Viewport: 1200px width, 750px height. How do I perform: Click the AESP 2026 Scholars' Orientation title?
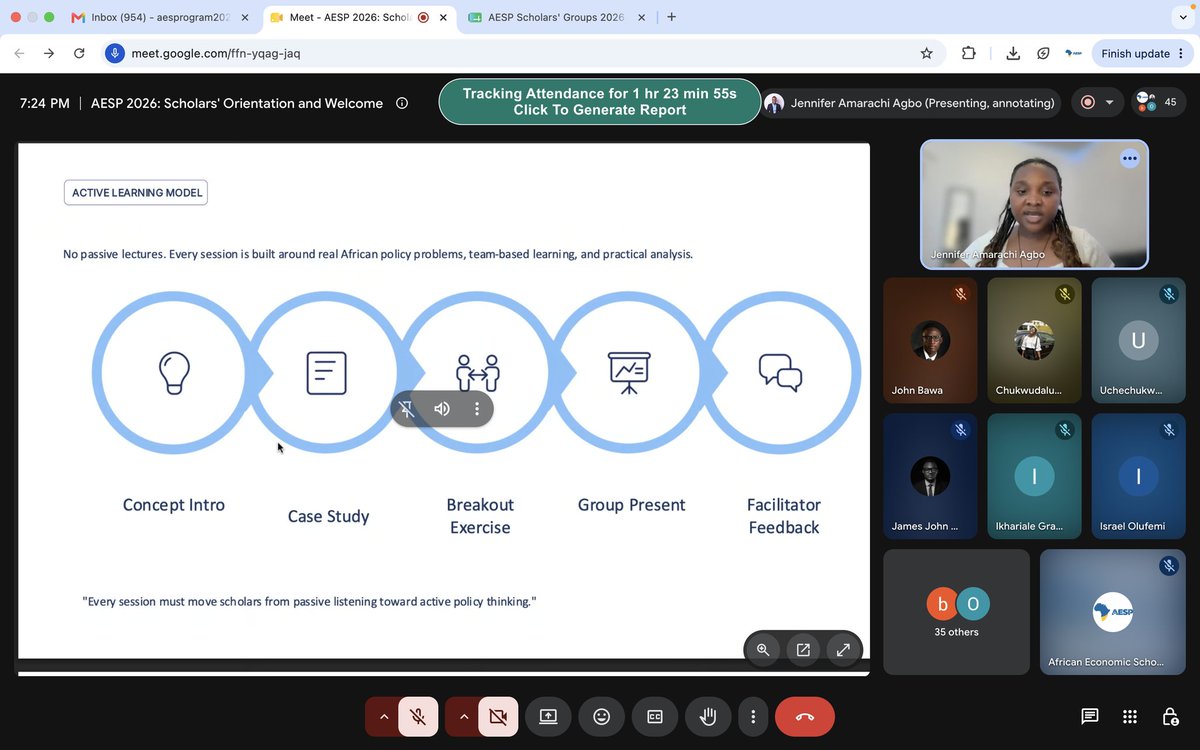tap(237, 103)
